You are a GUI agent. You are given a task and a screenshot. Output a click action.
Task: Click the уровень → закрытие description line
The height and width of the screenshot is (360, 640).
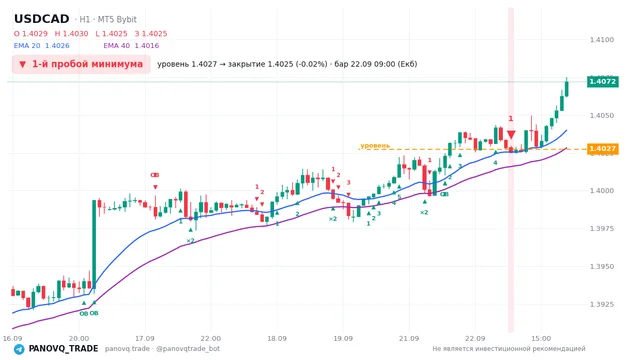[287, 64]
